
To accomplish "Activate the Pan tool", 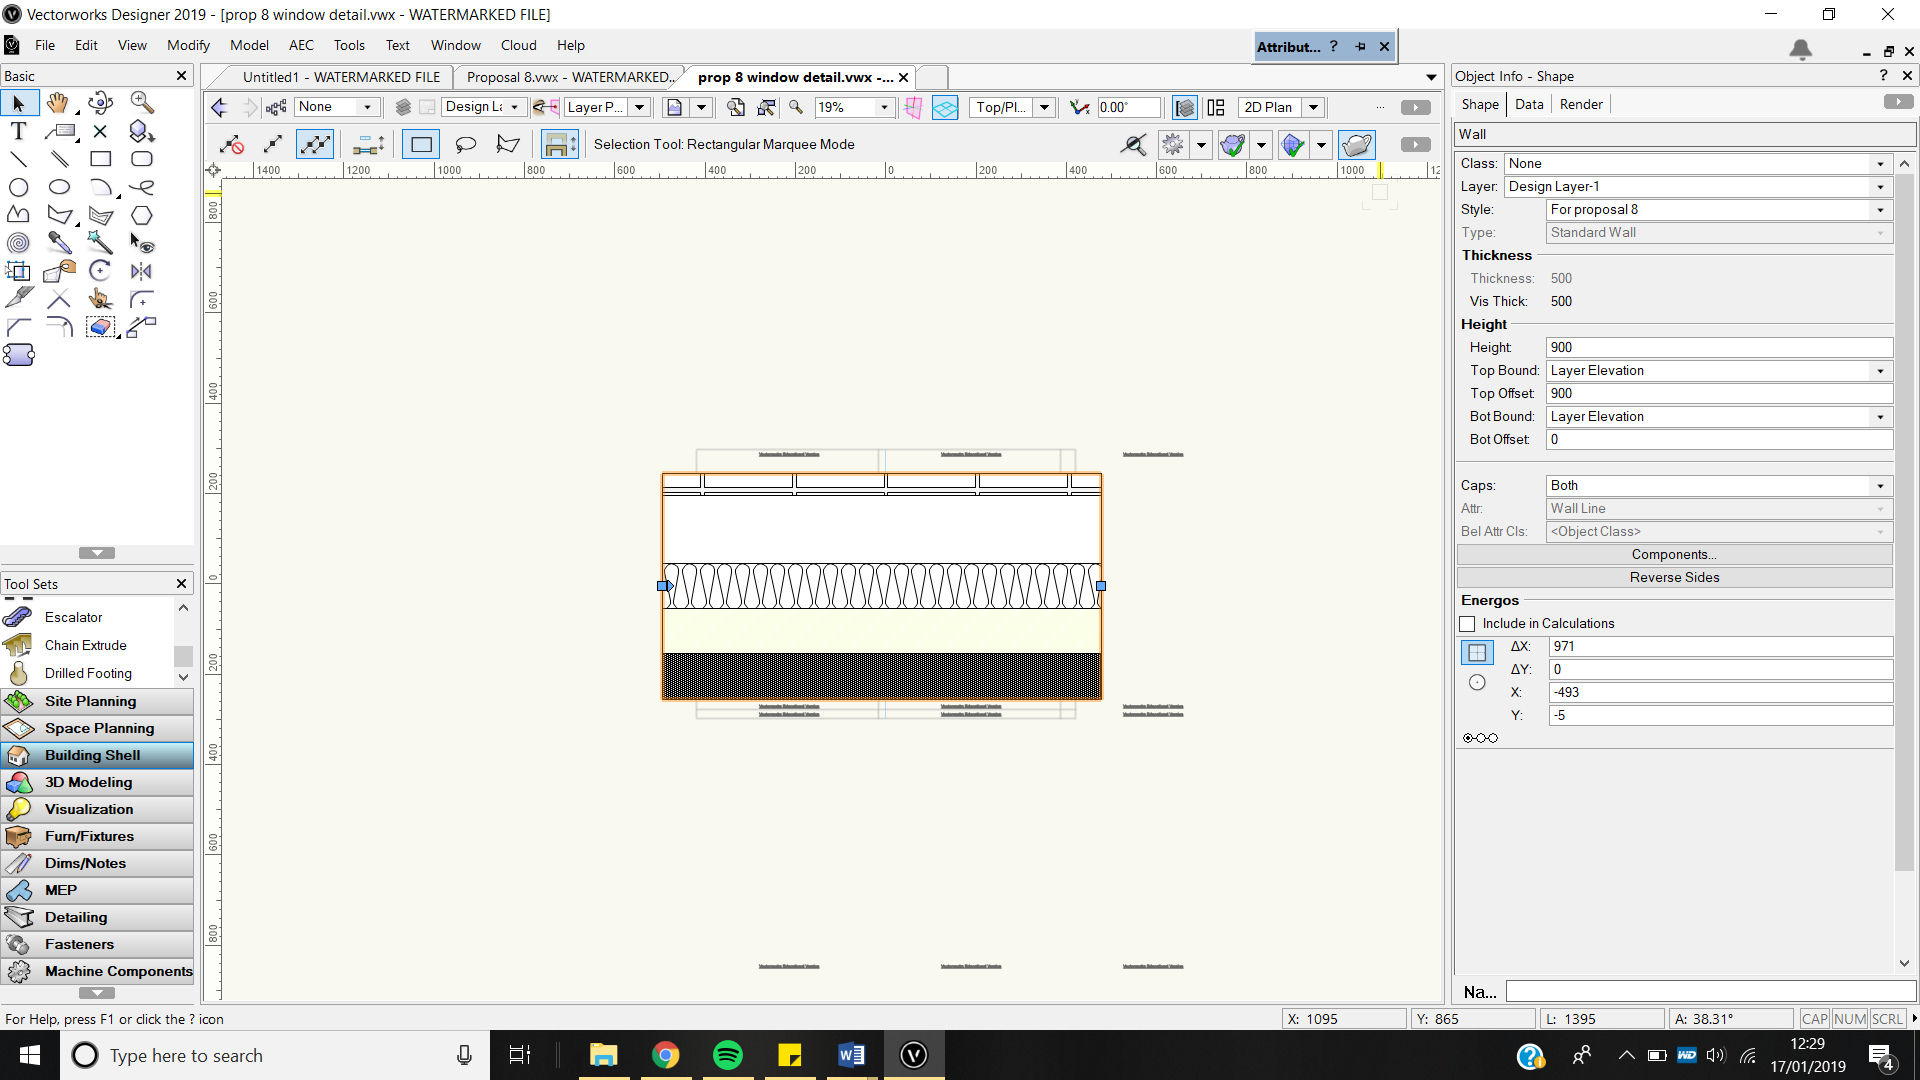I will pos(58,103).
